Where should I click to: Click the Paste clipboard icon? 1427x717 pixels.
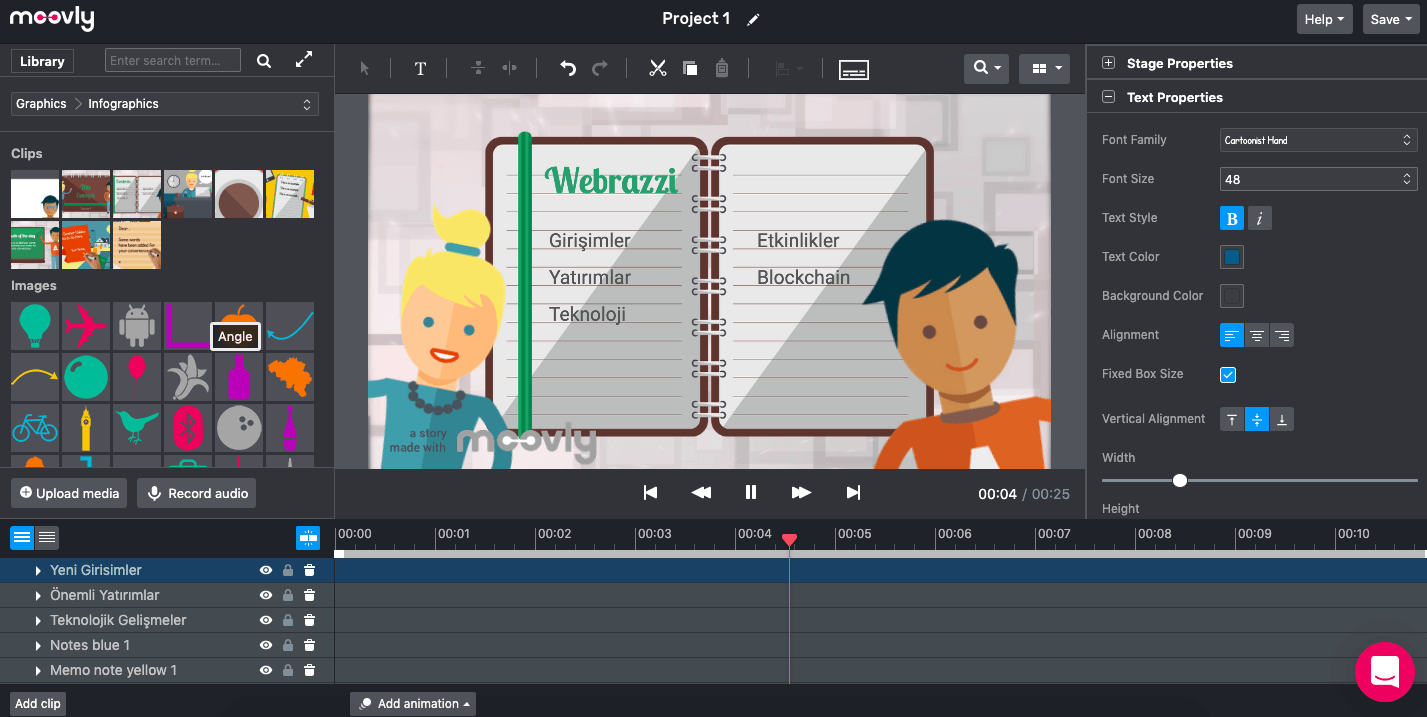click(722, 69)
